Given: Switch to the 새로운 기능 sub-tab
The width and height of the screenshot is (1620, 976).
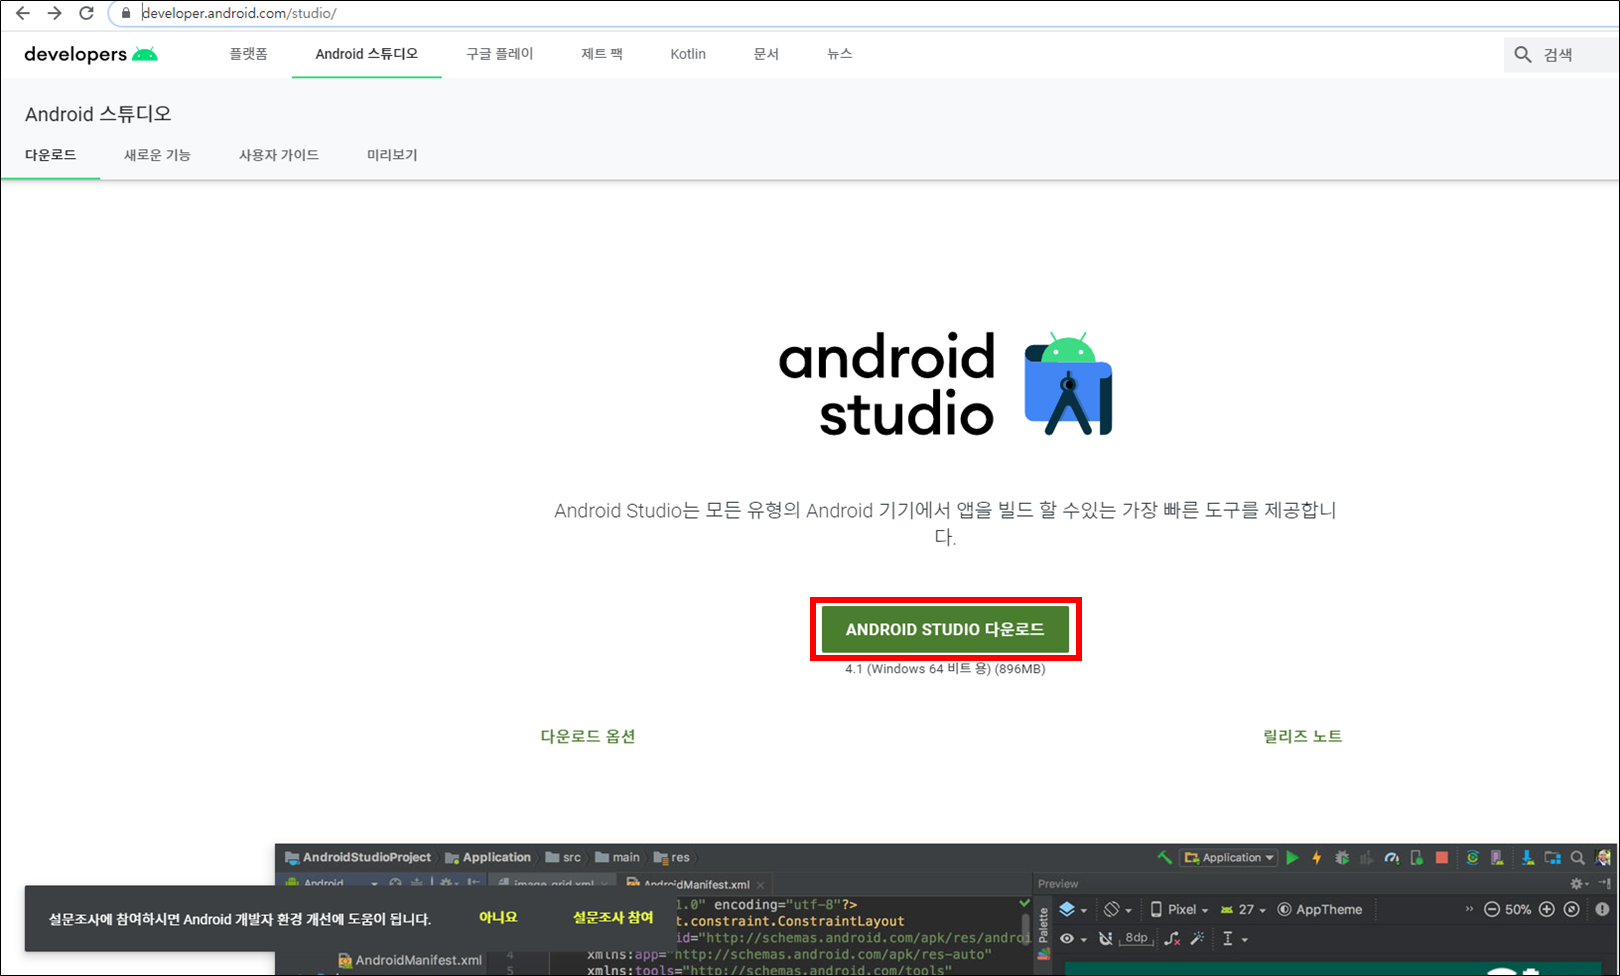Looking at the screenshot, I should 157,155.
